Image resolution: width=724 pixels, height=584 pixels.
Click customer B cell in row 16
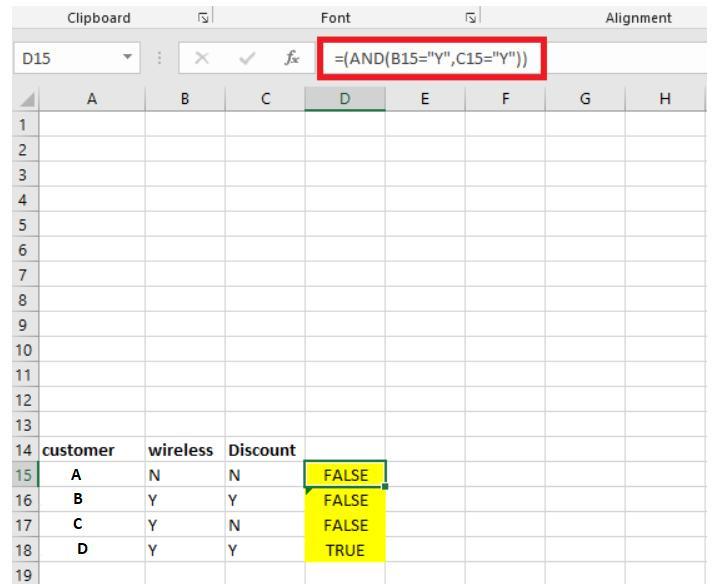(92, 499)
